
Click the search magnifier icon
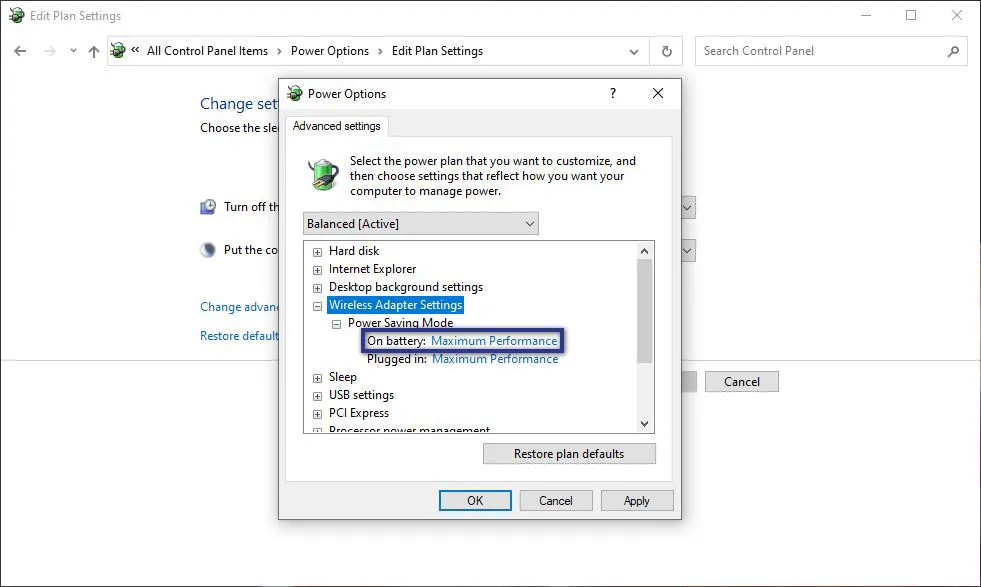click(954, 50)
